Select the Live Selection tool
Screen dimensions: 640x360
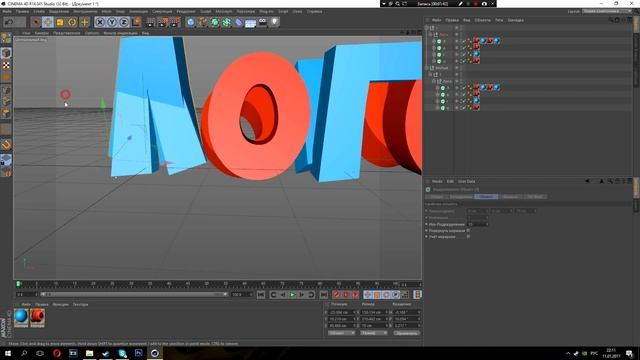pyautogui.click(x=36, y=22)
